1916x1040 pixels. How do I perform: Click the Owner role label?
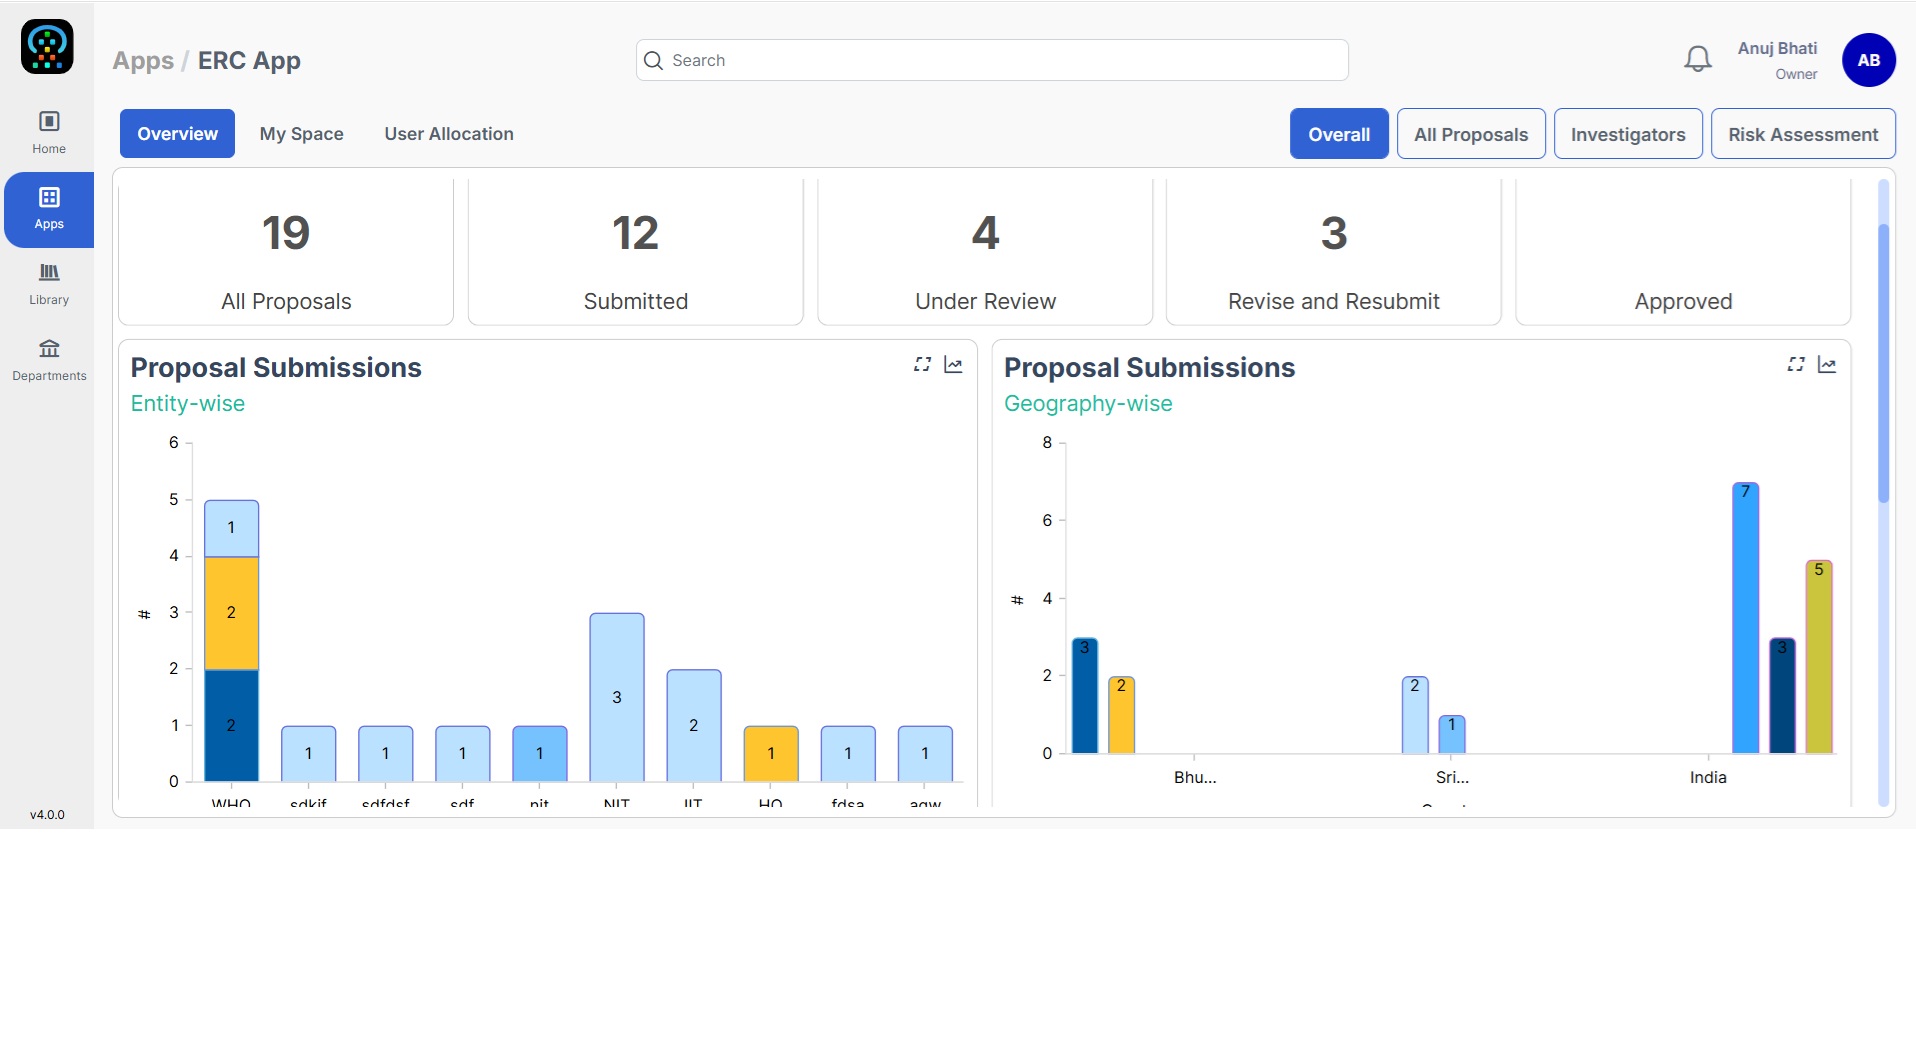pos(1796,74)
